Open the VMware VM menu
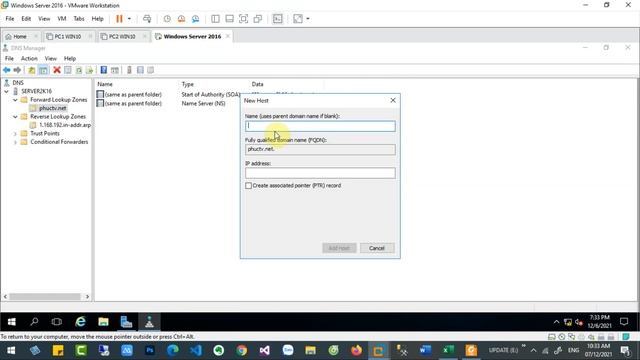This screenshot has width=640, height=360. 62,19
